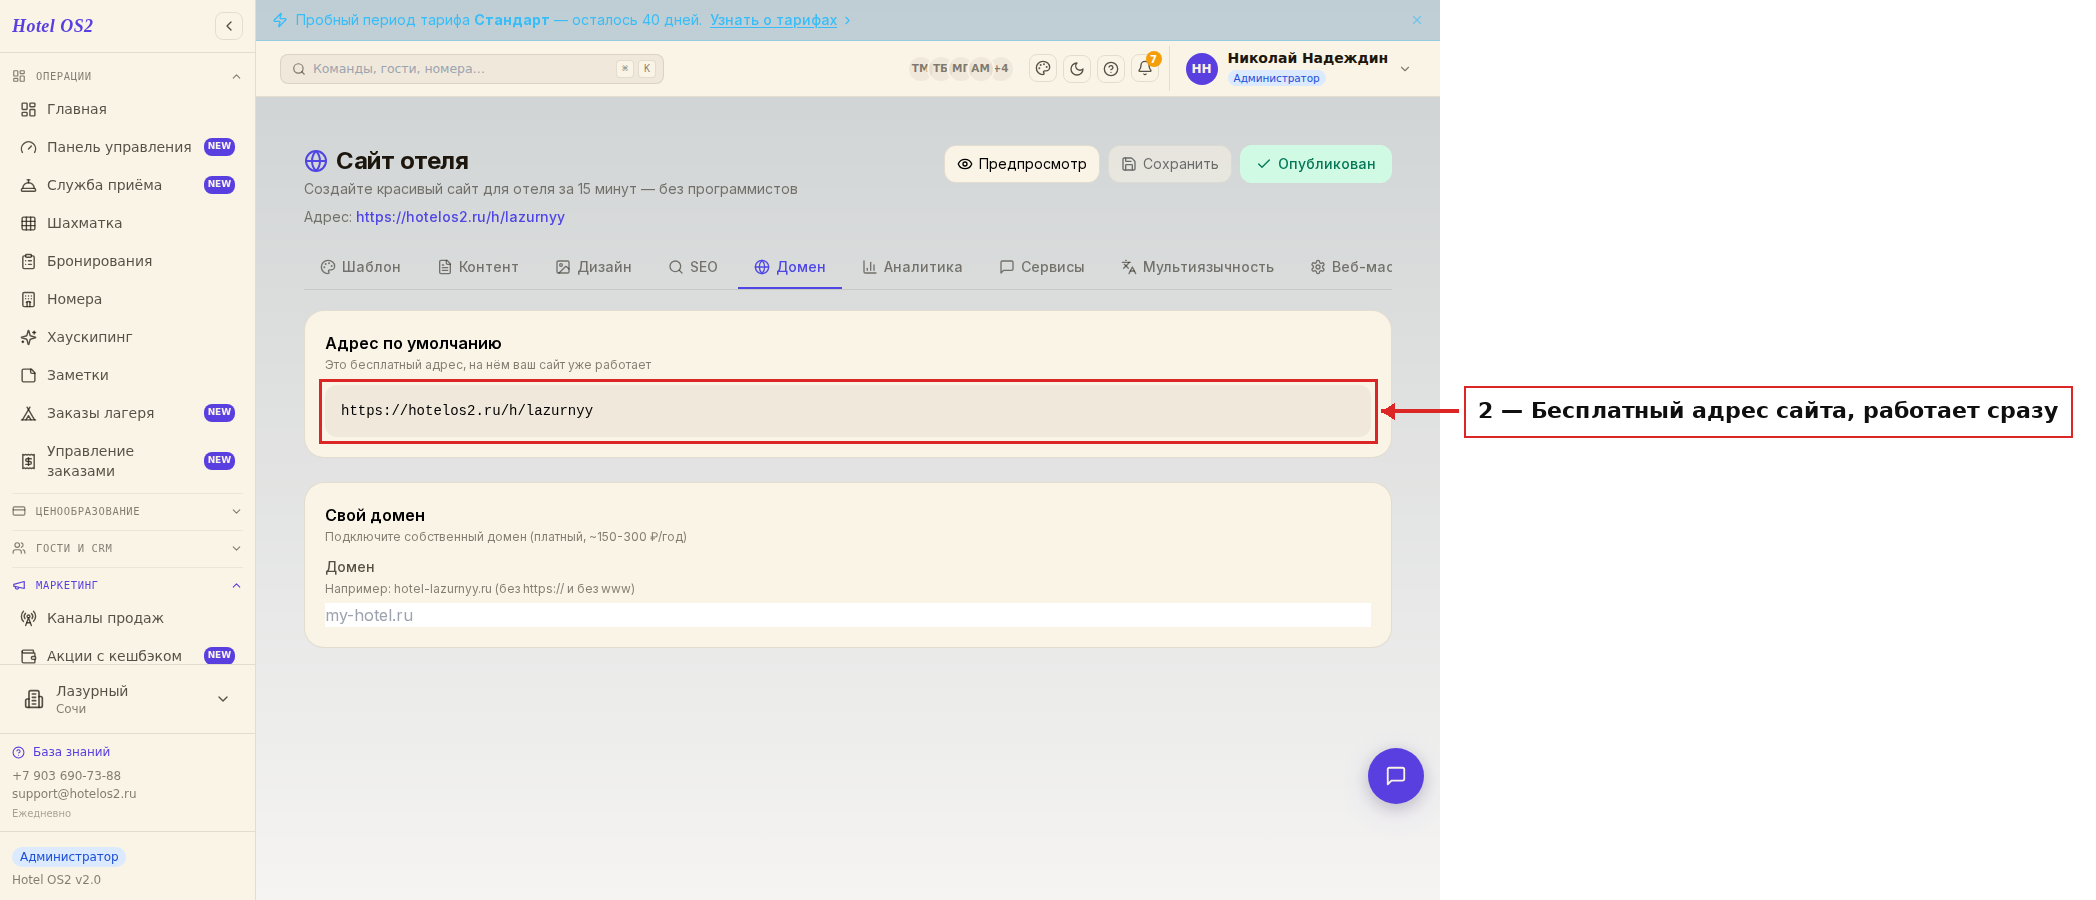Click the Администратор badge in sidebar footer

point(69,857)
